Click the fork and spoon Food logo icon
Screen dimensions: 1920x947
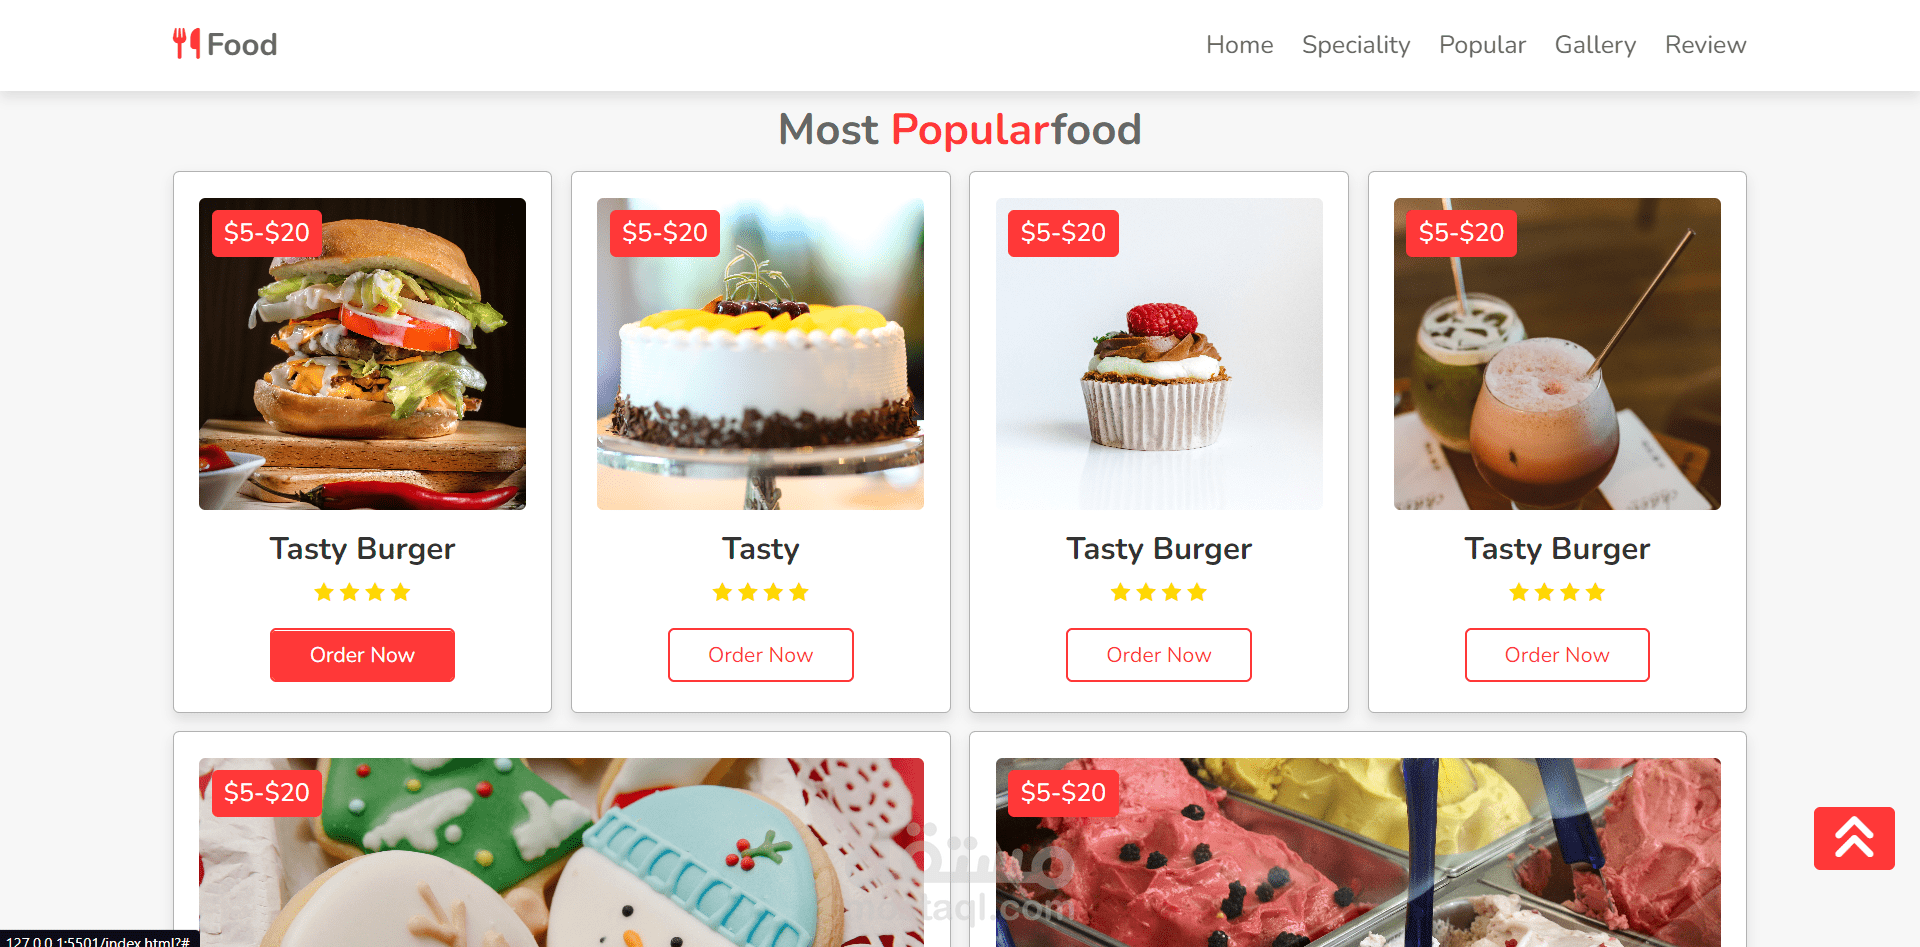coord(186,44)
